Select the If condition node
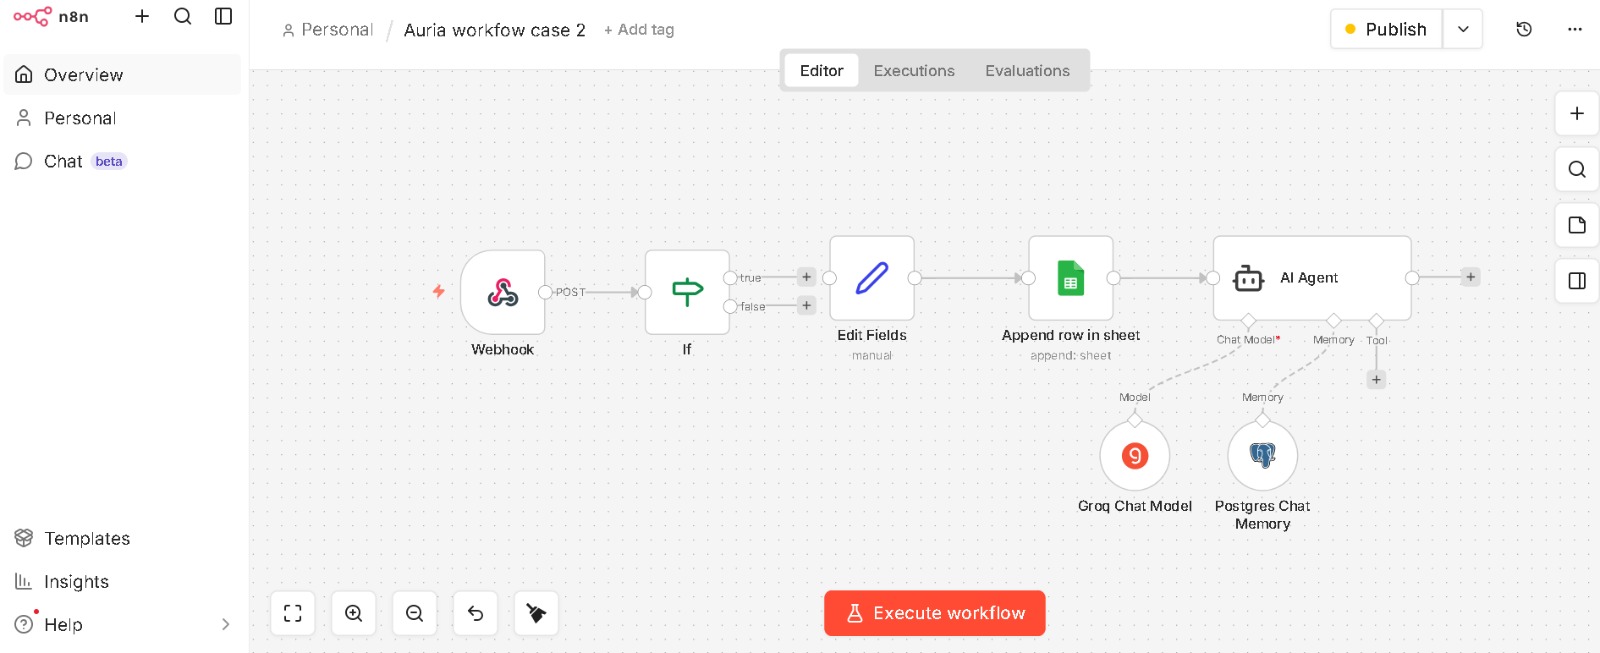Viewport: 1600px width, 653px height. [687, 292]
